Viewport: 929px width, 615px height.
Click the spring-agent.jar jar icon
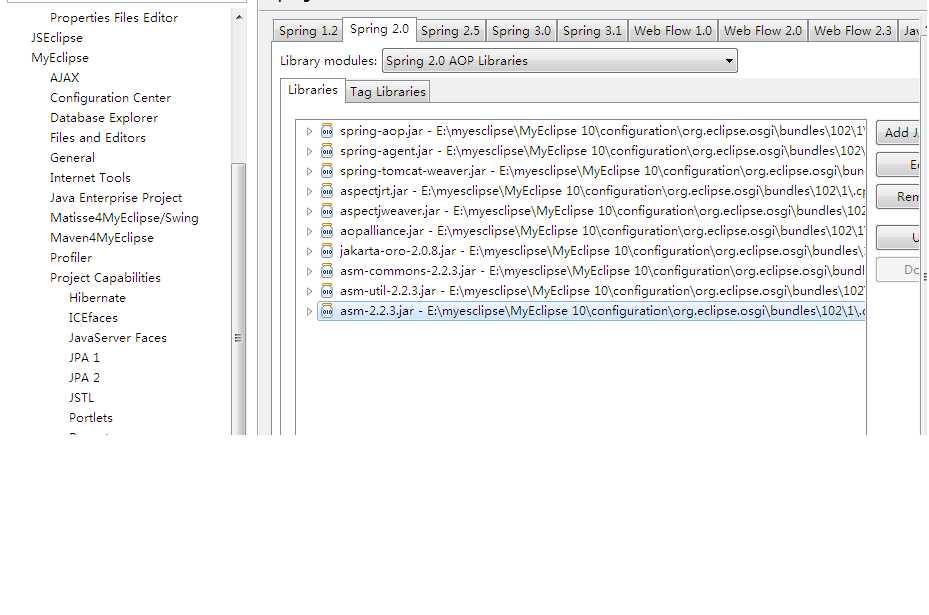click(x=326, y=151)
